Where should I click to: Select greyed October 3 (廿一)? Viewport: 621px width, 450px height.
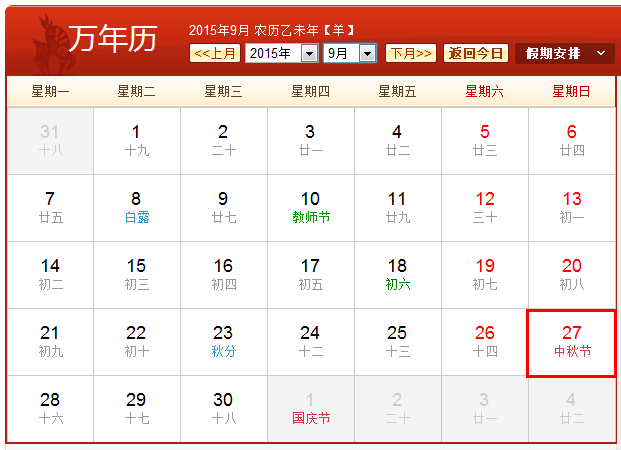click(485, 408)
